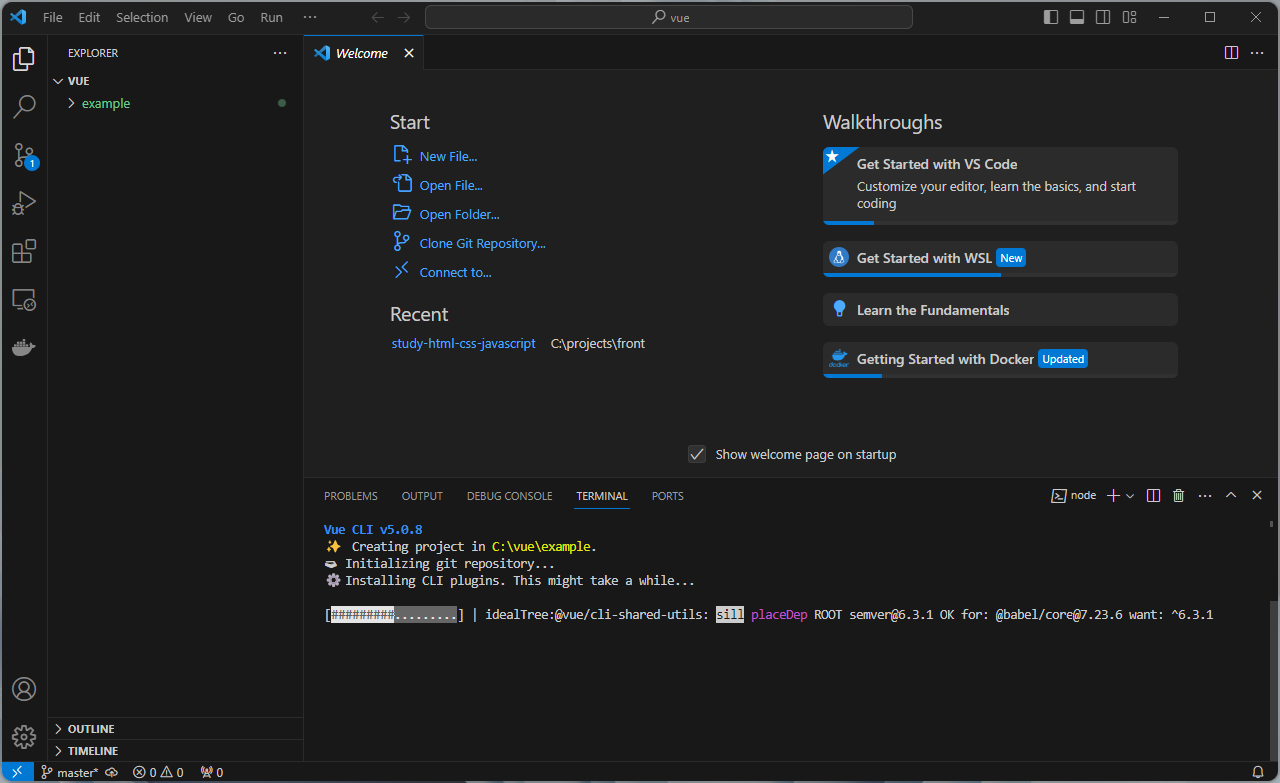Toggle the bottom panel layout icon
Image resolution: width=1280 pixels, height=783 pixels.
[1077, 17]
